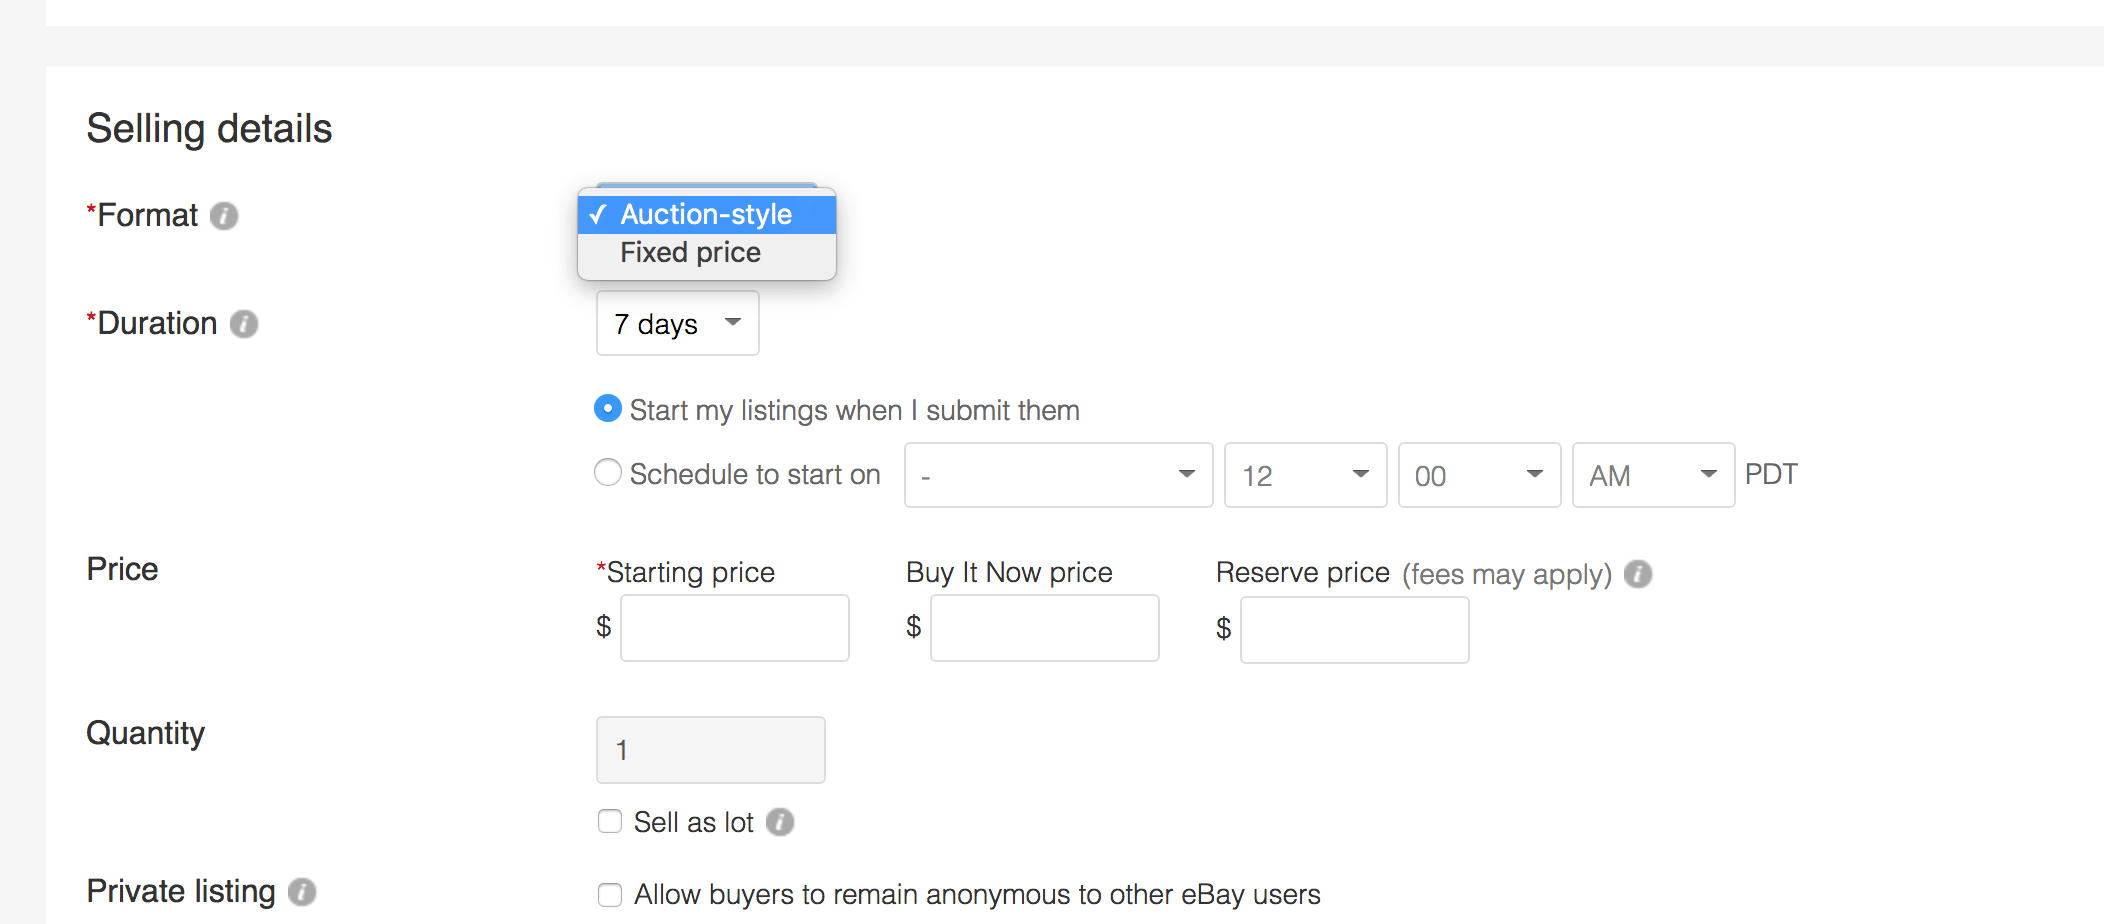Click the Quantity field showing 1
Viewport: 2104px width, 924px height.
(710, 749)
